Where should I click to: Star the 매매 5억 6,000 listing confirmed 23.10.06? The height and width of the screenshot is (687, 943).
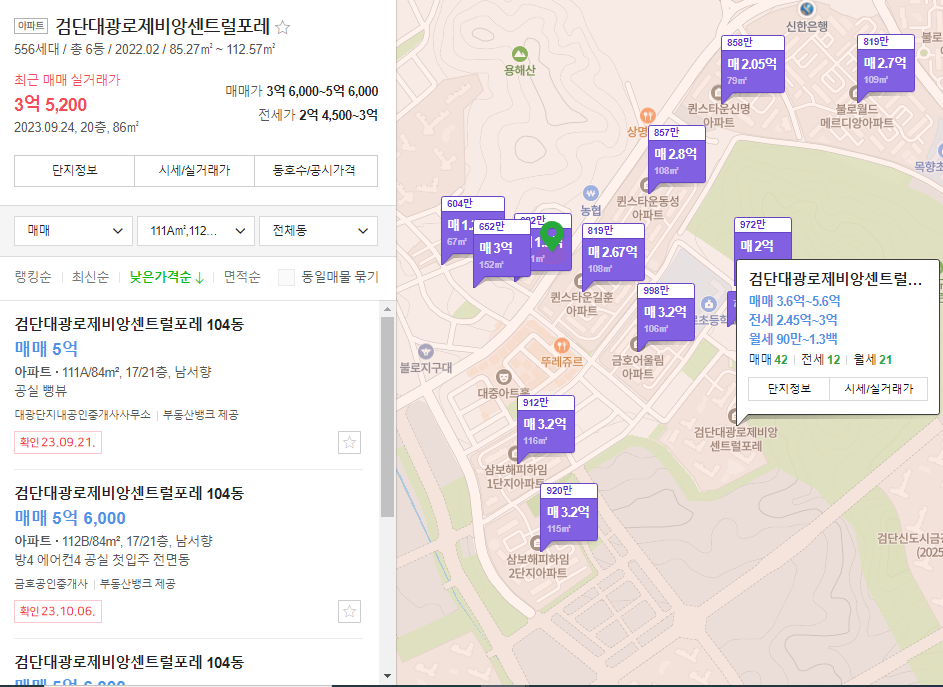349,612
